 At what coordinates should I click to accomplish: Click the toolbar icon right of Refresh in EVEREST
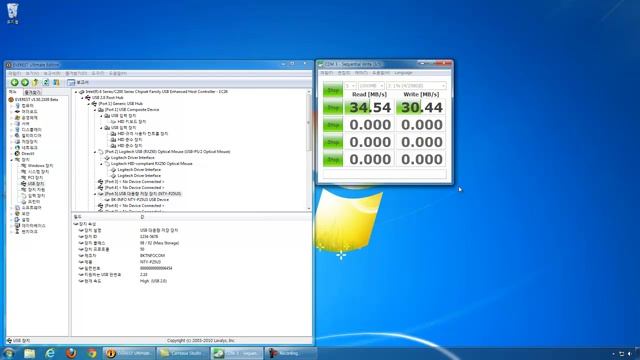(x=56, y=82)
